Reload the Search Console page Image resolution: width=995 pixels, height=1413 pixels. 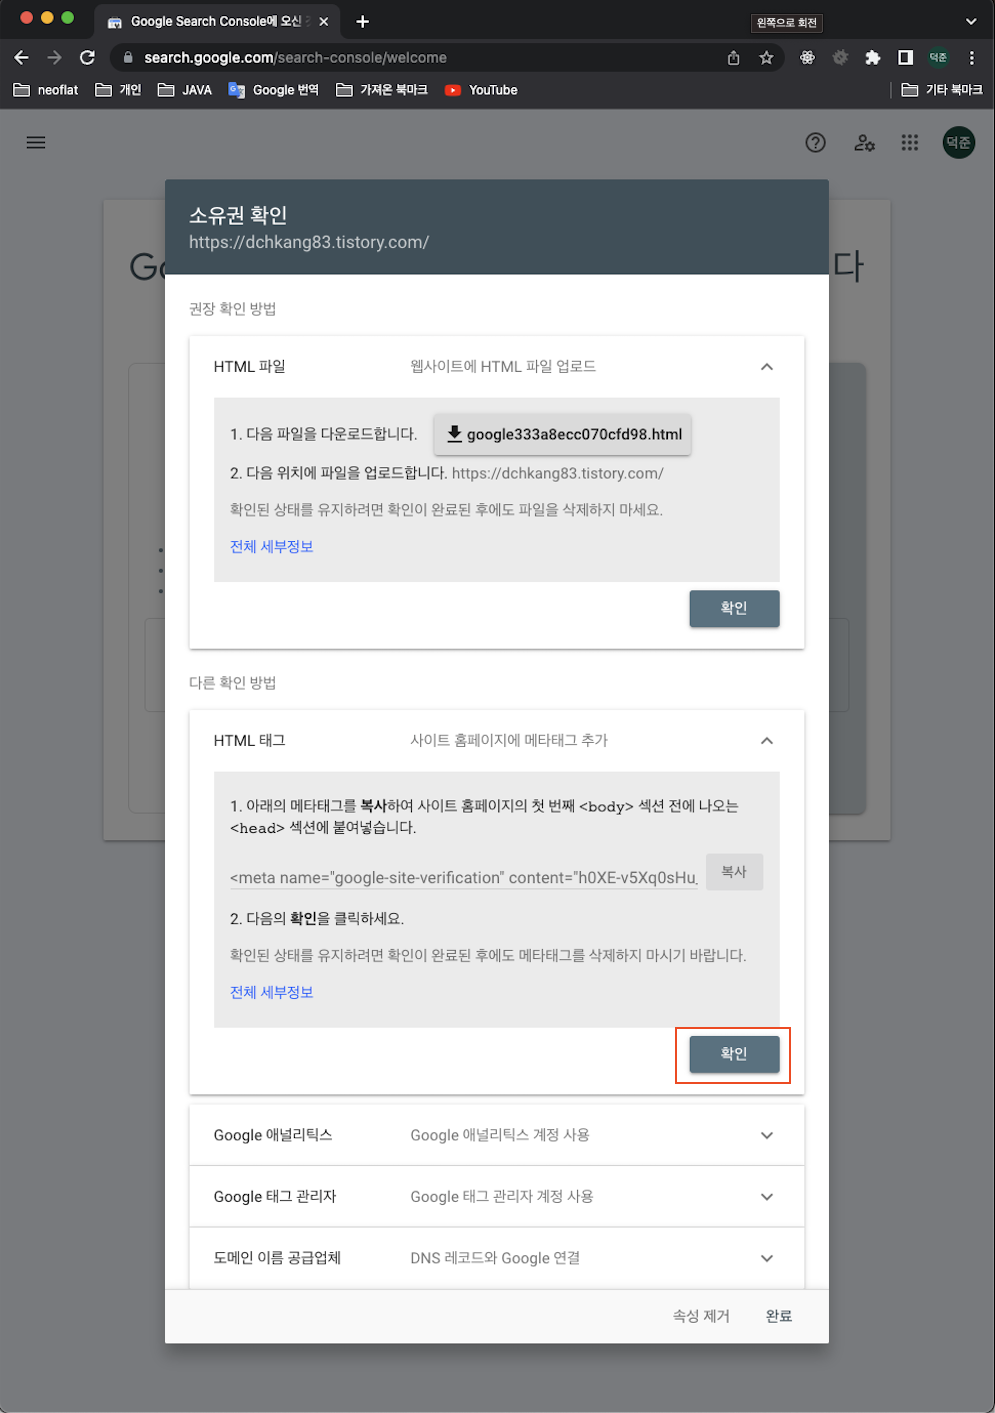pos(87,58)
